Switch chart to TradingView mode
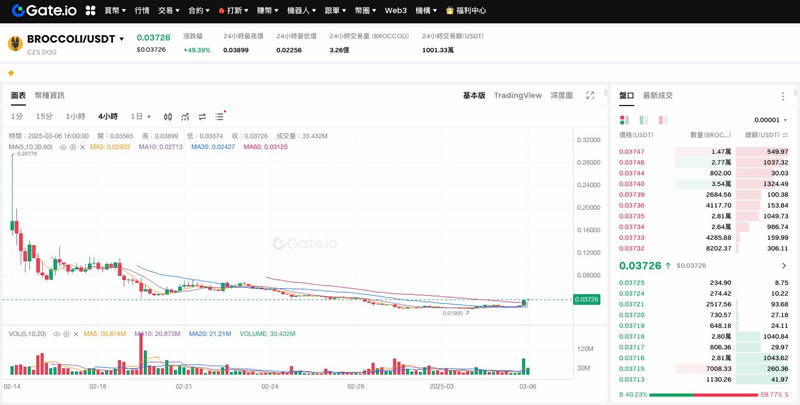This screenshot has height=405, width=800. 517,95
